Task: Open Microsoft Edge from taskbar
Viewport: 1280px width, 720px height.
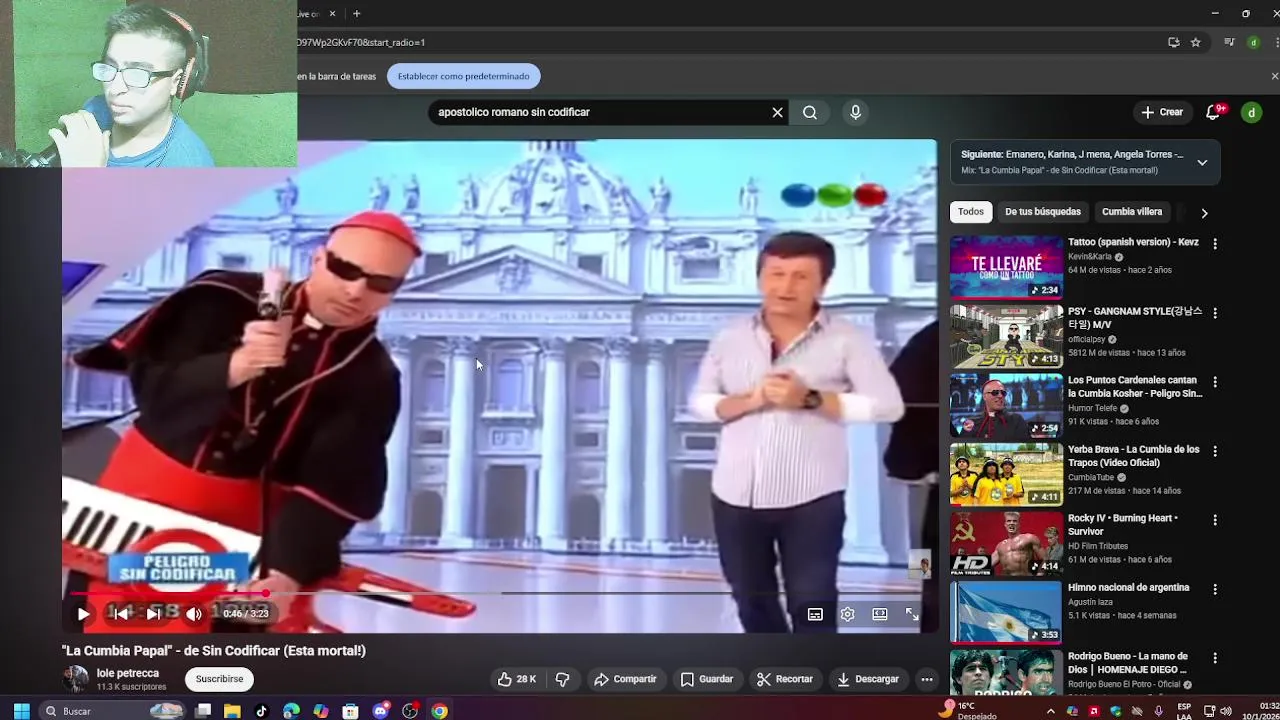Action: click(x=291, y=711)
